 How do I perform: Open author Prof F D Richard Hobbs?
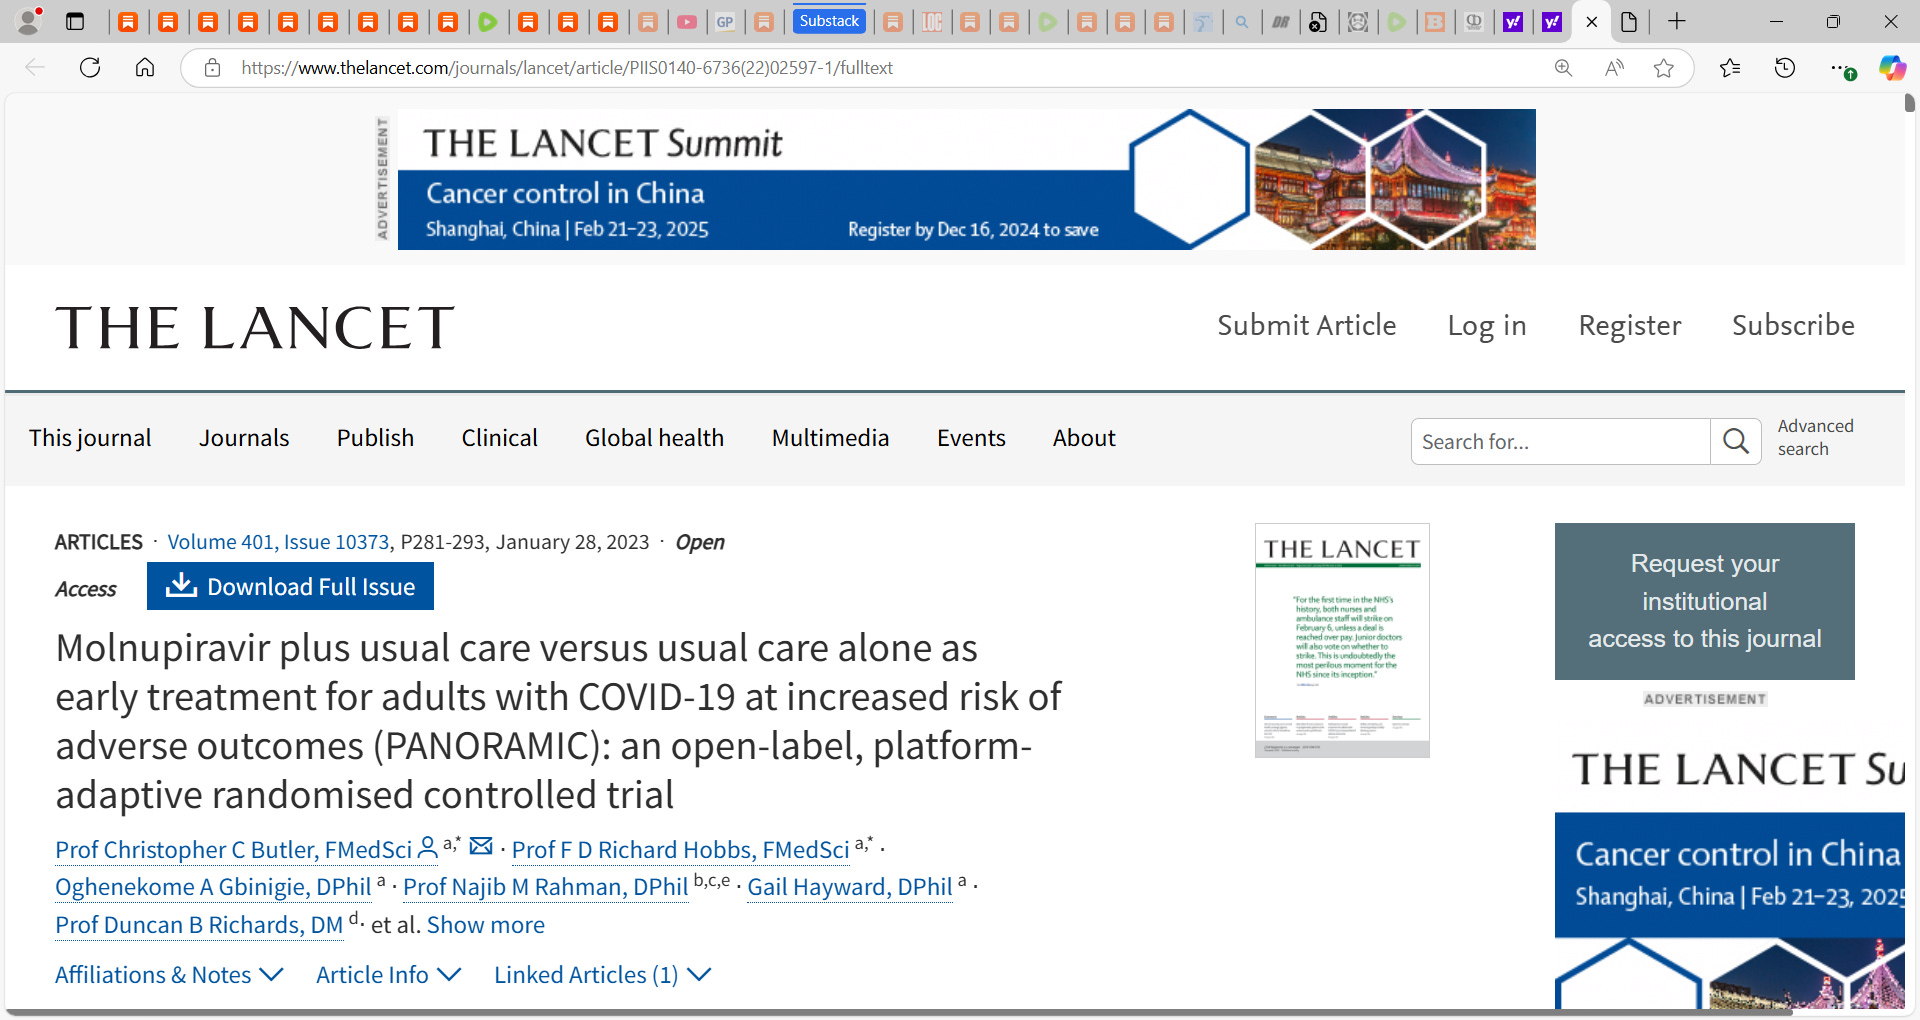pyautogui.click(x=680, y=850)
